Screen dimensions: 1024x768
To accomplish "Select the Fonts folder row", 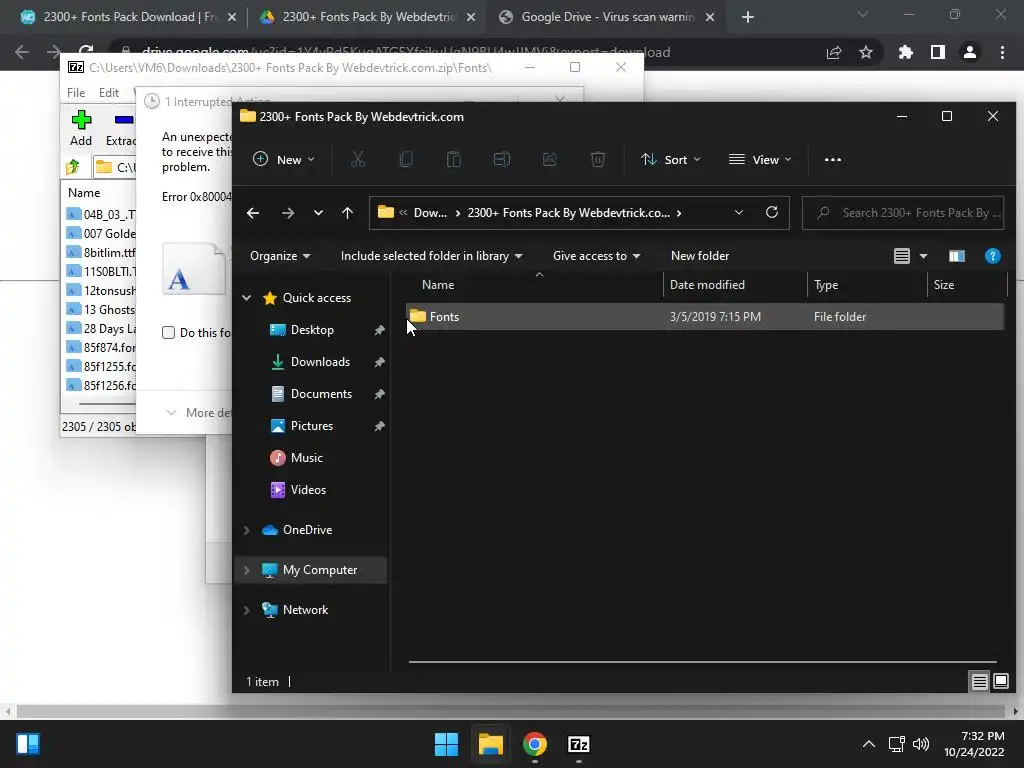I will coord(705,317).
